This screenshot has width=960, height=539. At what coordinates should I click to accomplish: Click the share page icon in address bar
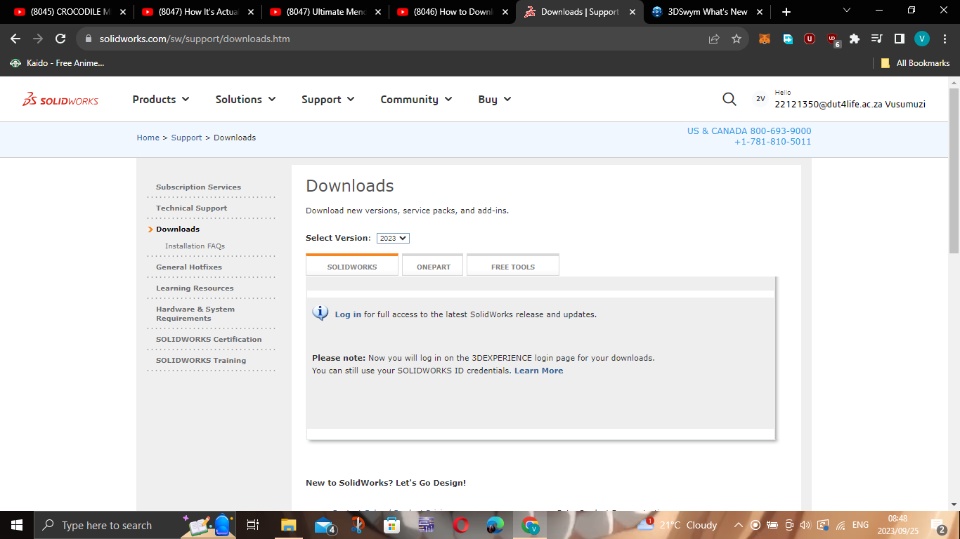click(x=713, y=39)
